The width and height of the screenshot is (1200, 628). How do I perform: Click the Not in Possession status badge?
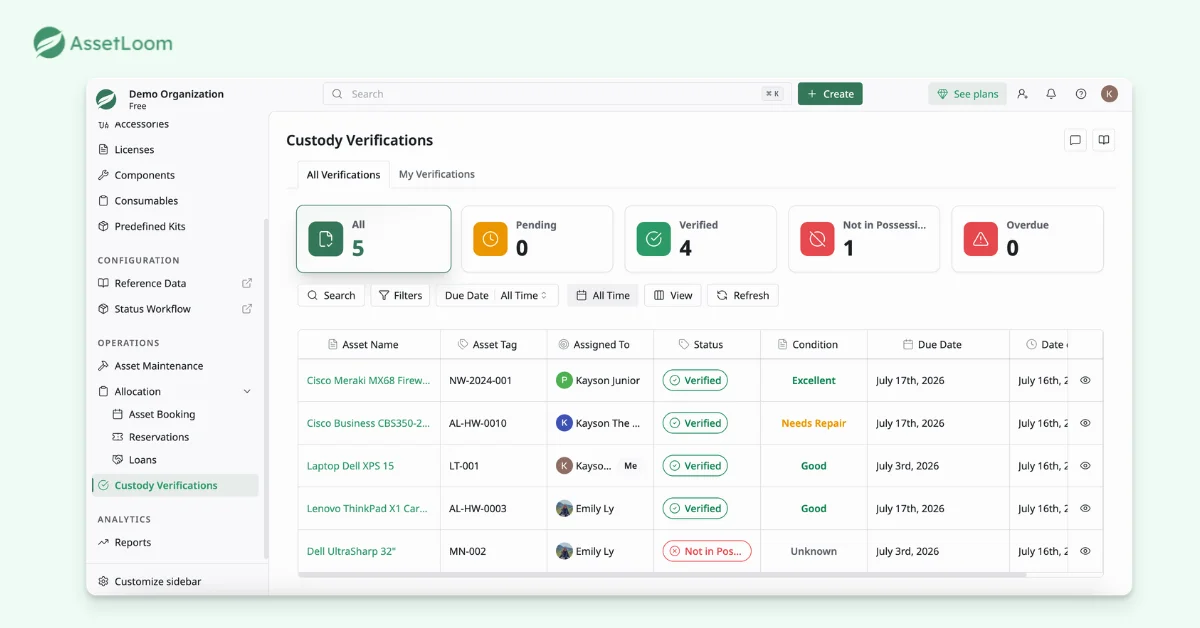pyautogui.click(x=707, y=551)
